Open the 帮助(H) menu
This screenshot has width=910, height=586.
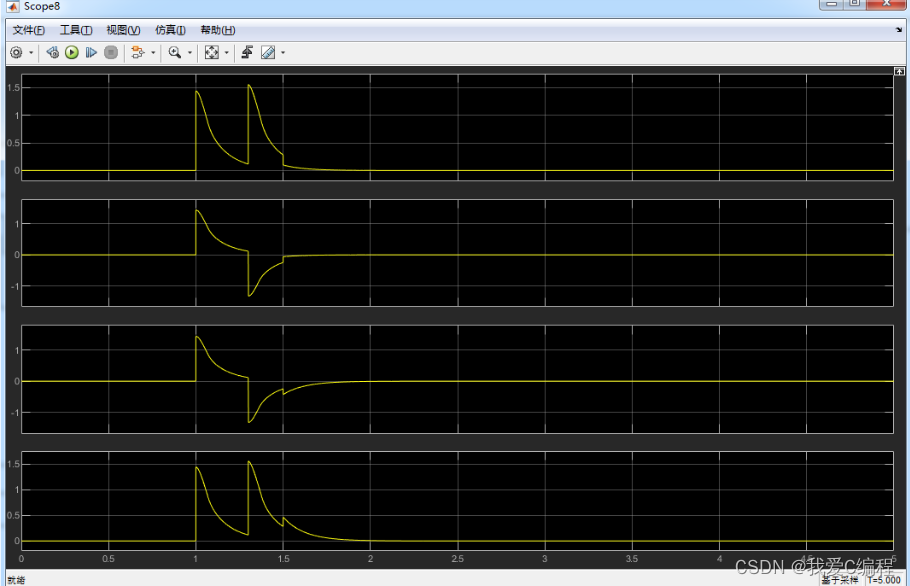(x=218, y=30)
